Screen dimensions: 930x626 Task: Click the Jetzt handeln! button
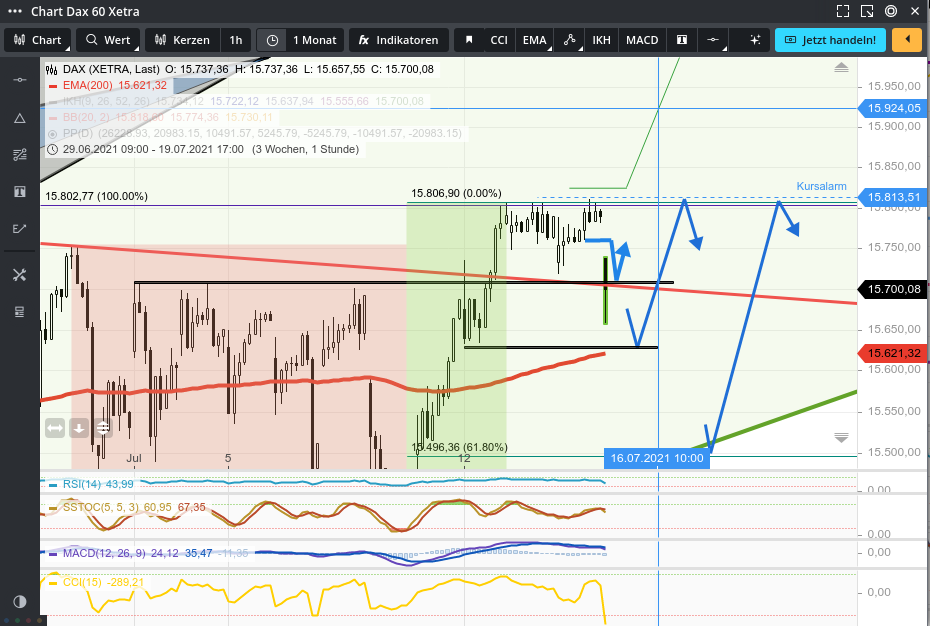point(830,41)
